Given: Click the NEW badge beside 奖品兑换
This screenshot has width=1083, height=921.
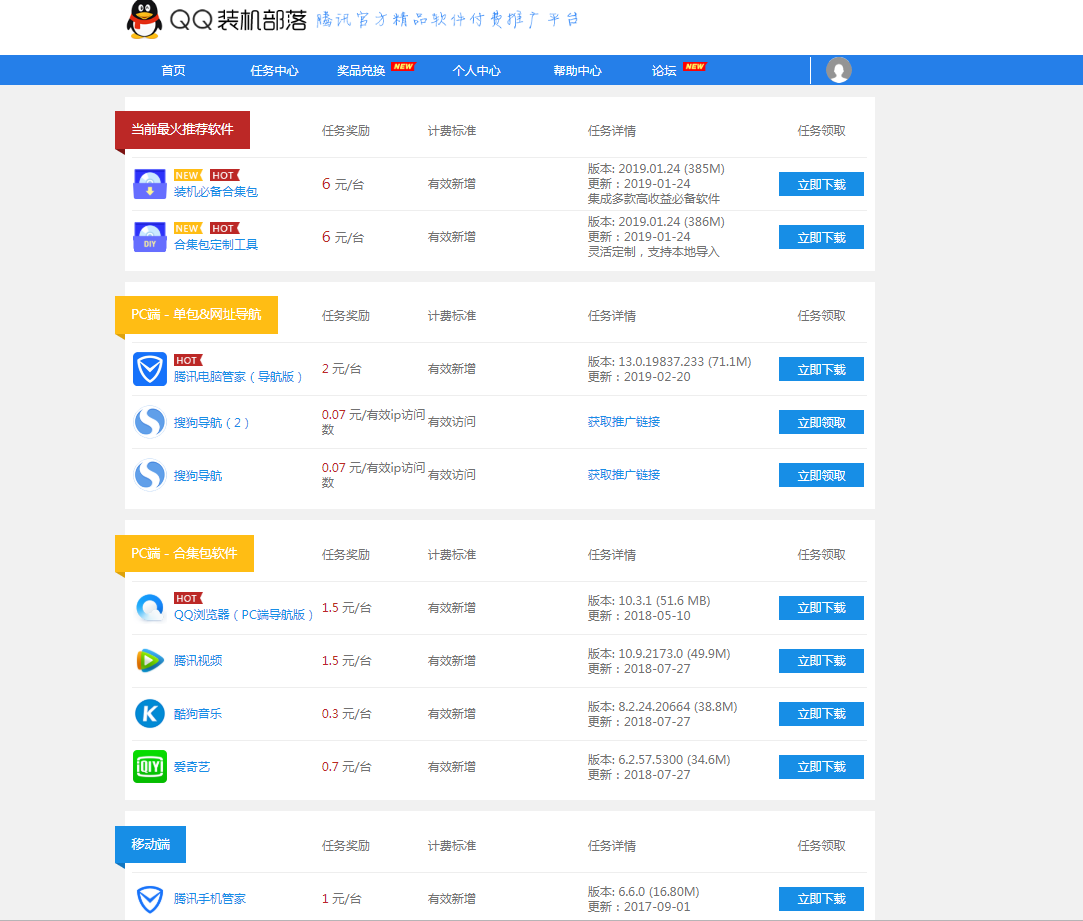Looking at the screenshot, I should click(403, 66).
